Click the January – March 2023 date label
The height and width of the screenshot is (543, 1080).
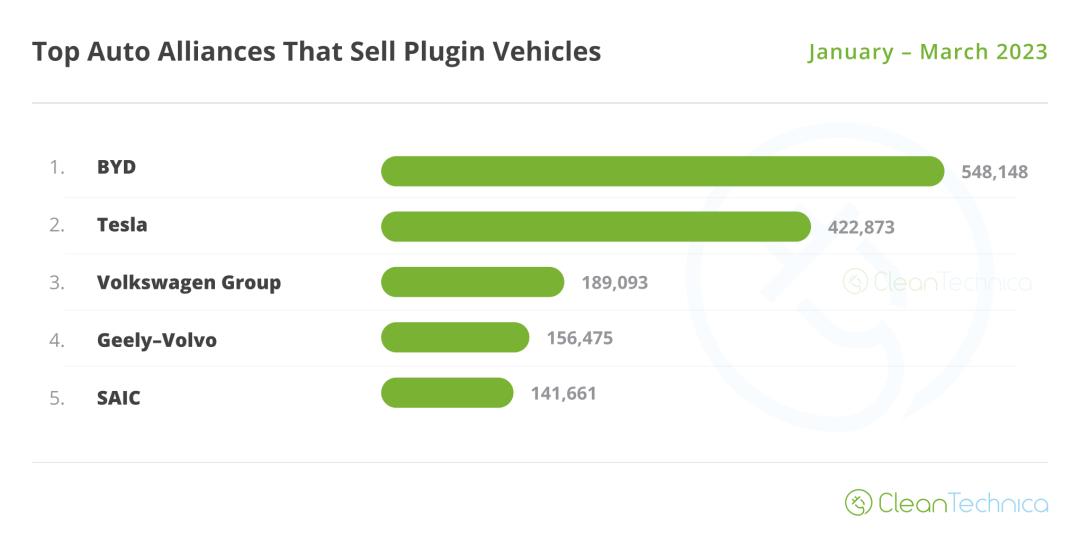click(928, 51)
